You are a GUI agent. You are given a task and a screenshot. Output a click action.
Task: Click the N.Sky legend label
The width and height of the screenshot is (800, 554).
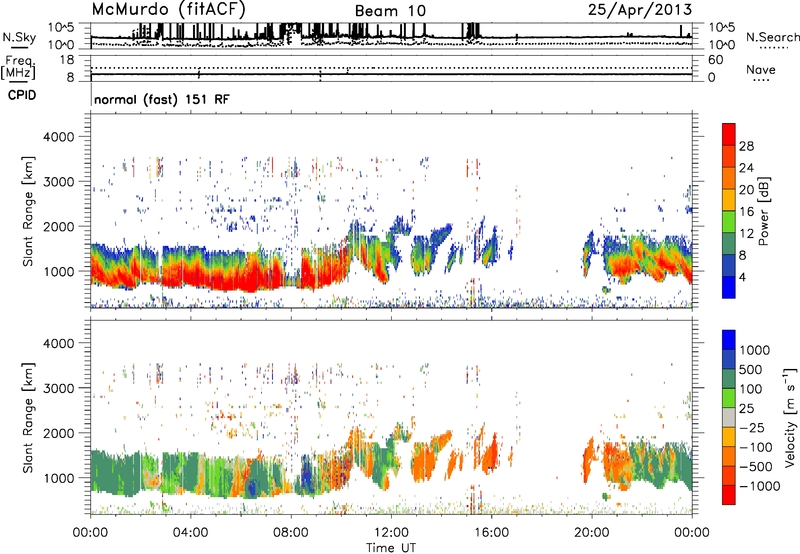[19, 38]
